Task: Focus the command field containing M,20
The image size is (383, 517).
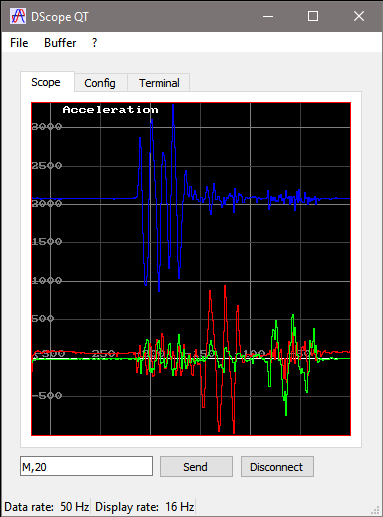Action: pos(86,466)
